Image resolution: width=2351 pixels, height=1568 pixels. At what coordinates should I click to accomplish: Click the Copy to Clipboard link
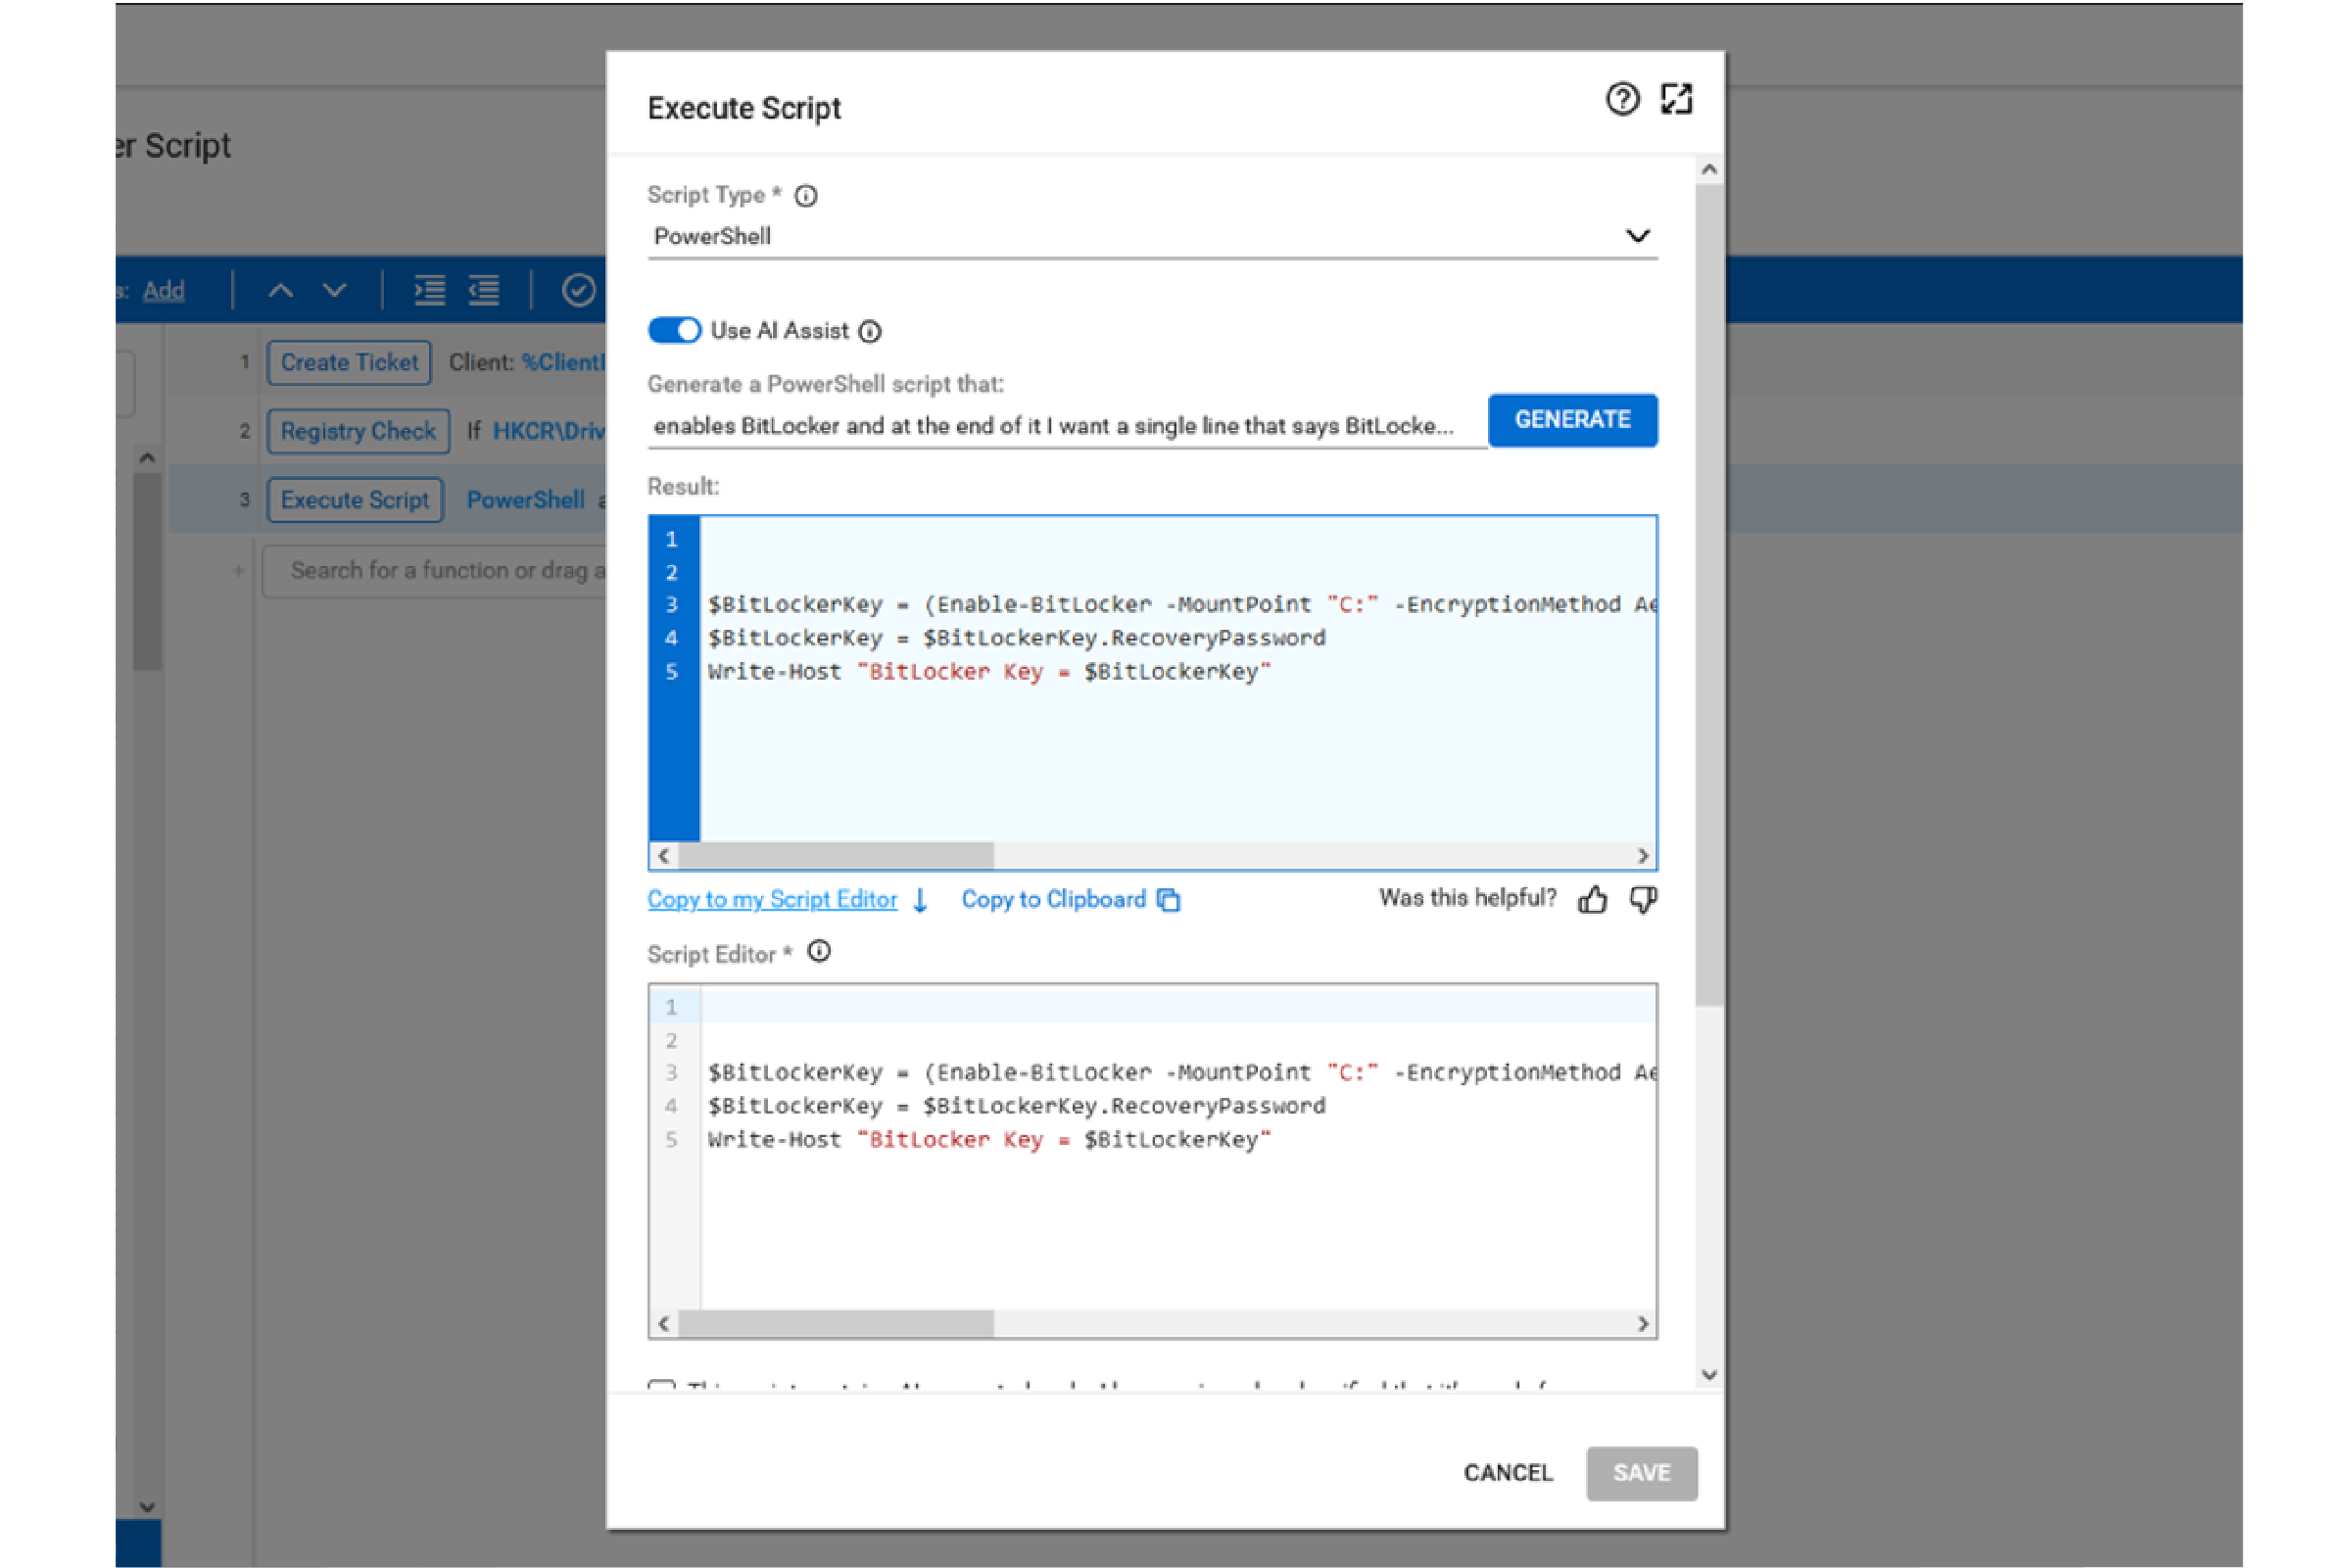pyautogui.click(x=1053, y=899)
